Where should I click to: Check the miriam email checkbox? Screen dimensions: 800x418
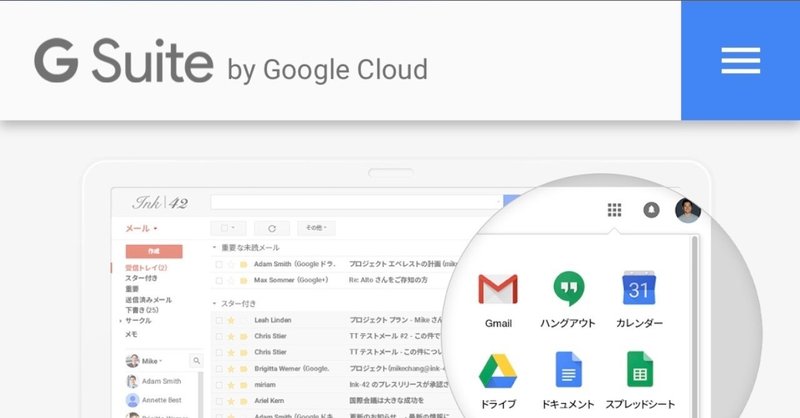pos(219,385)
